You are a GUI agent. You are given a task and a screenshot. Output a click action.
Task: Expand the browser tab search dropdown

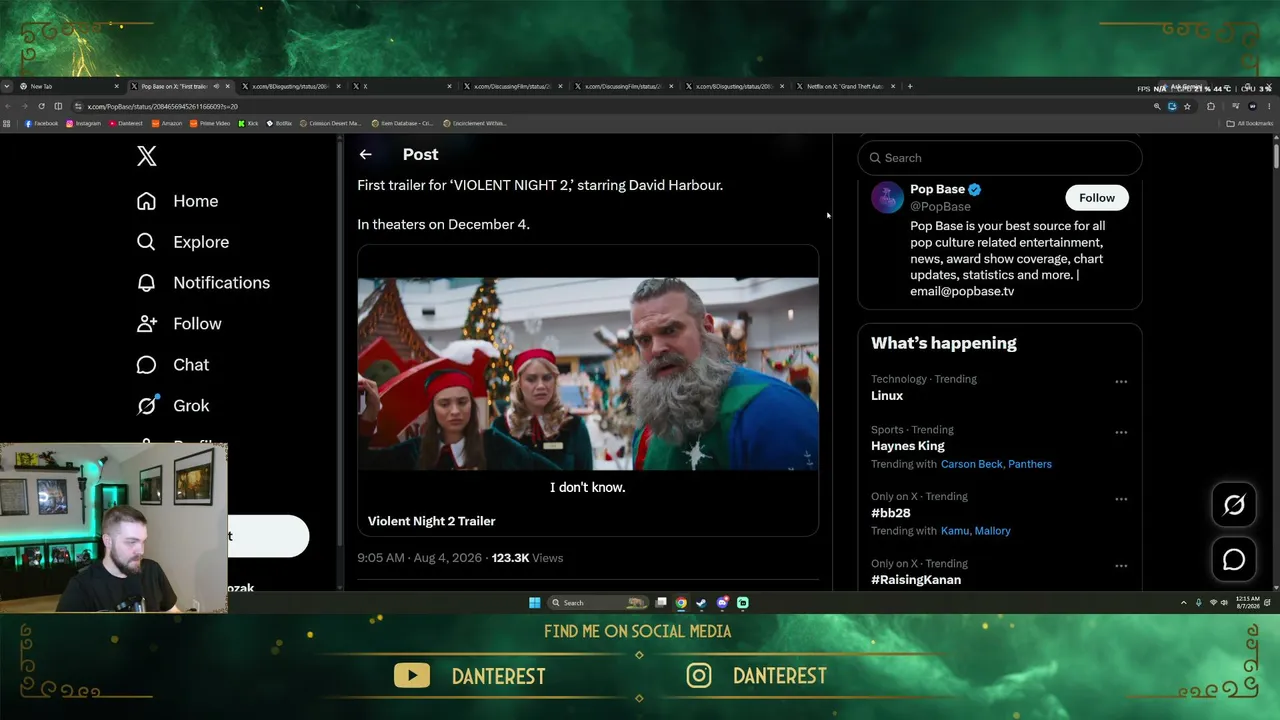tap(7, 86)
